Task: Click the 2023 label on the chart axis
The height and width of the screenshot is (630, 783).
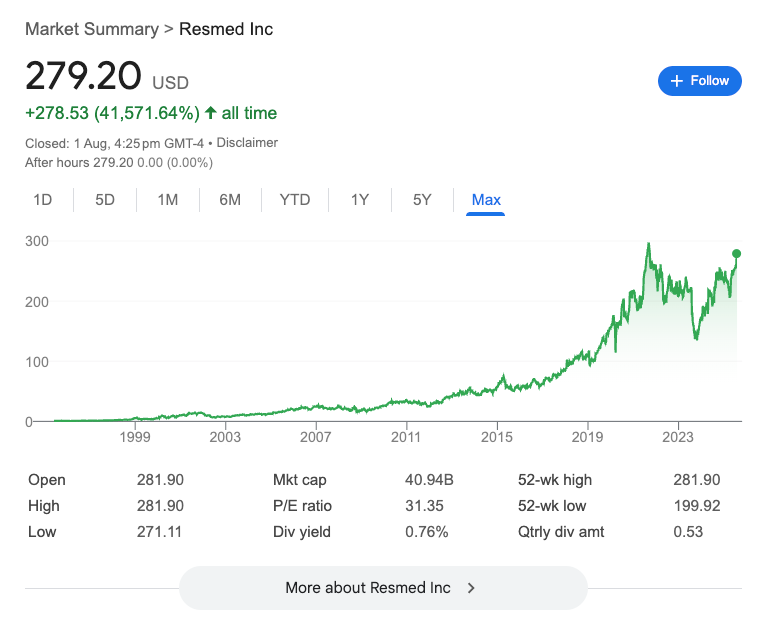Action: tap(678, 437)
